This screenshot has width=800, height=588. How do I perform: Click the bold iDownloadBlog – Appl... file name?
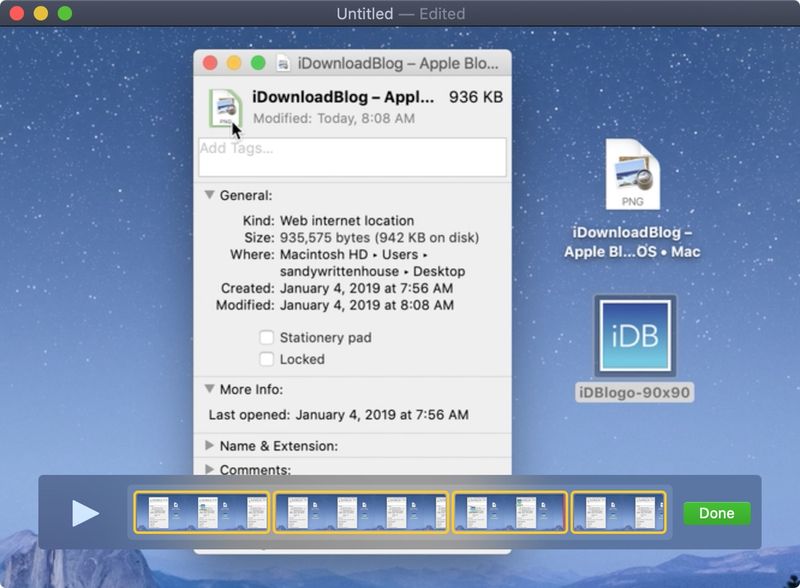[x=343, y=96]
